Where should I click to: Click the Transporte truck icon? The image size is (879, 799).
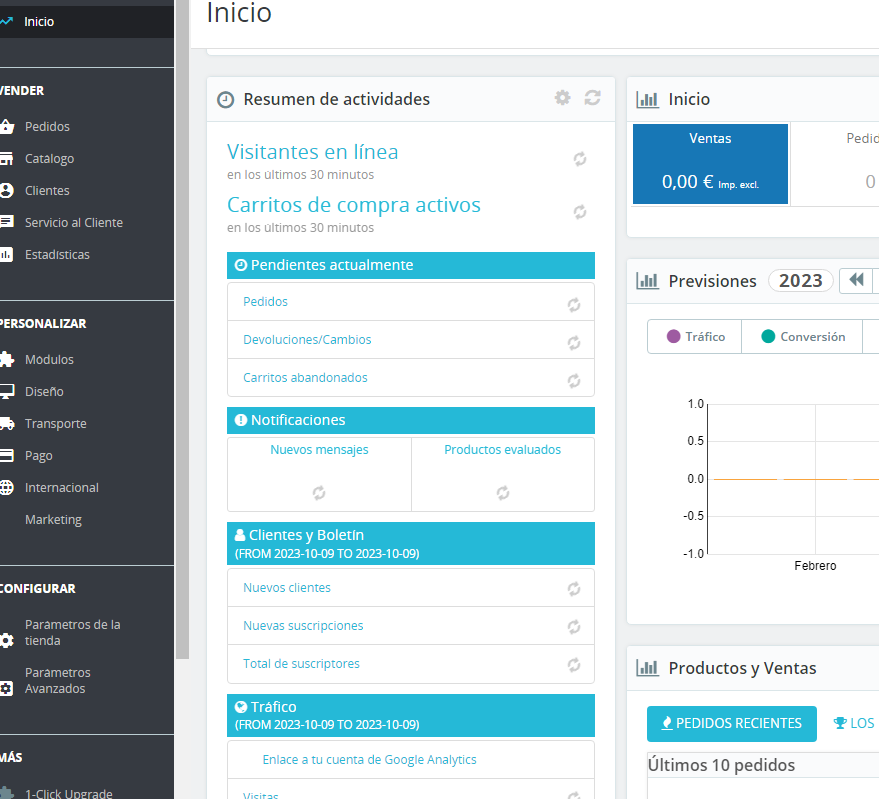6,423
